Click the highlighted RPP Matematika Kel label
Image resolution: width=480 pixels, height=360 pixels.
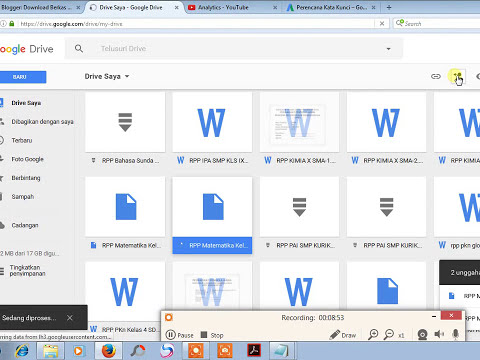coord(212,245)
